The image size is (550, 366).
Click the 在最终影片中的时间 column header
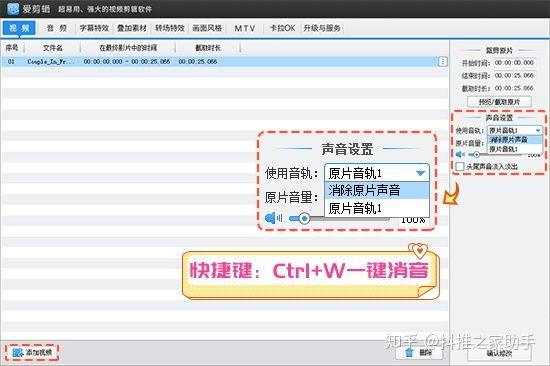click(128, 48)
